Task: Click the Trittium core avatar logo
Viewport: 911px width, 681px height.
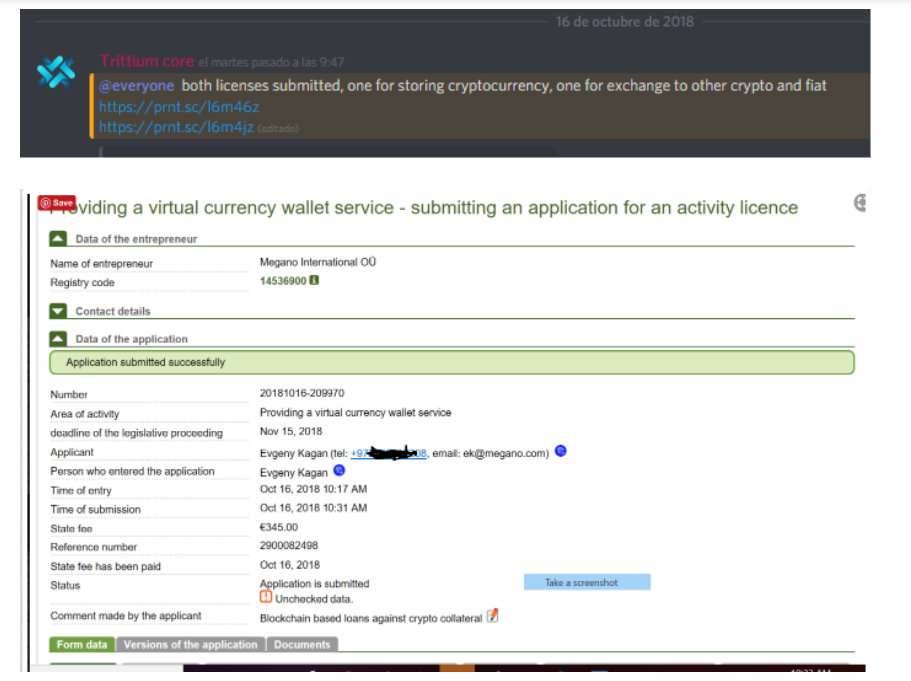Action: 56,72
